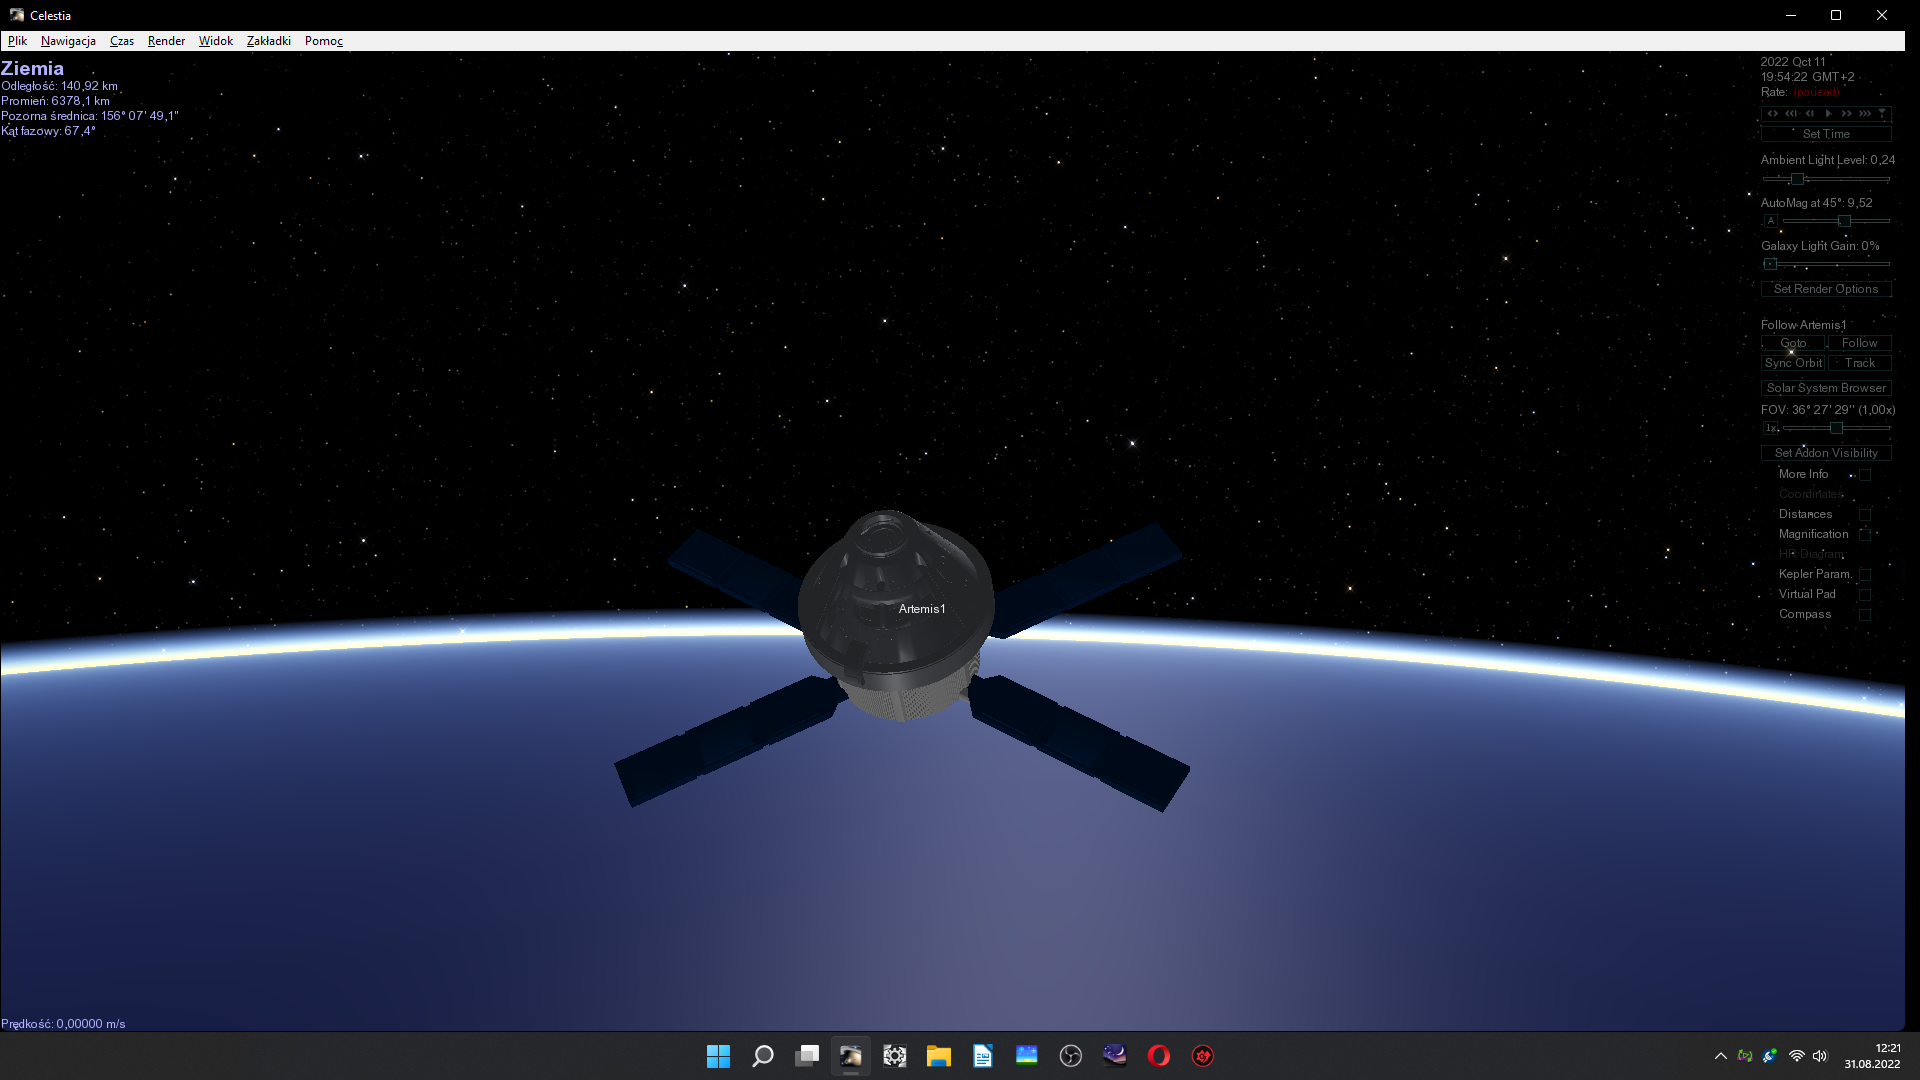The height and width of the screenshot is (1080, 1920).
Task: Click the Celestia title bar icon
Action: tap(16, 15)
